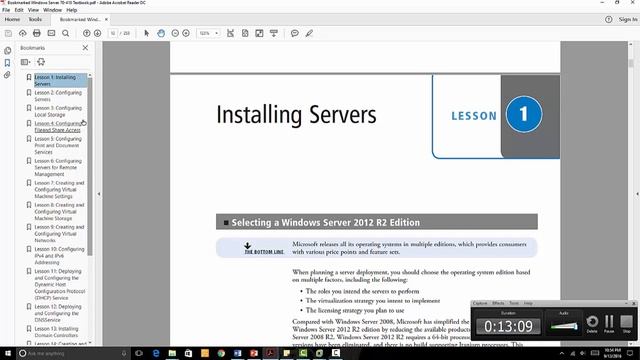Open the View menu

33,10
